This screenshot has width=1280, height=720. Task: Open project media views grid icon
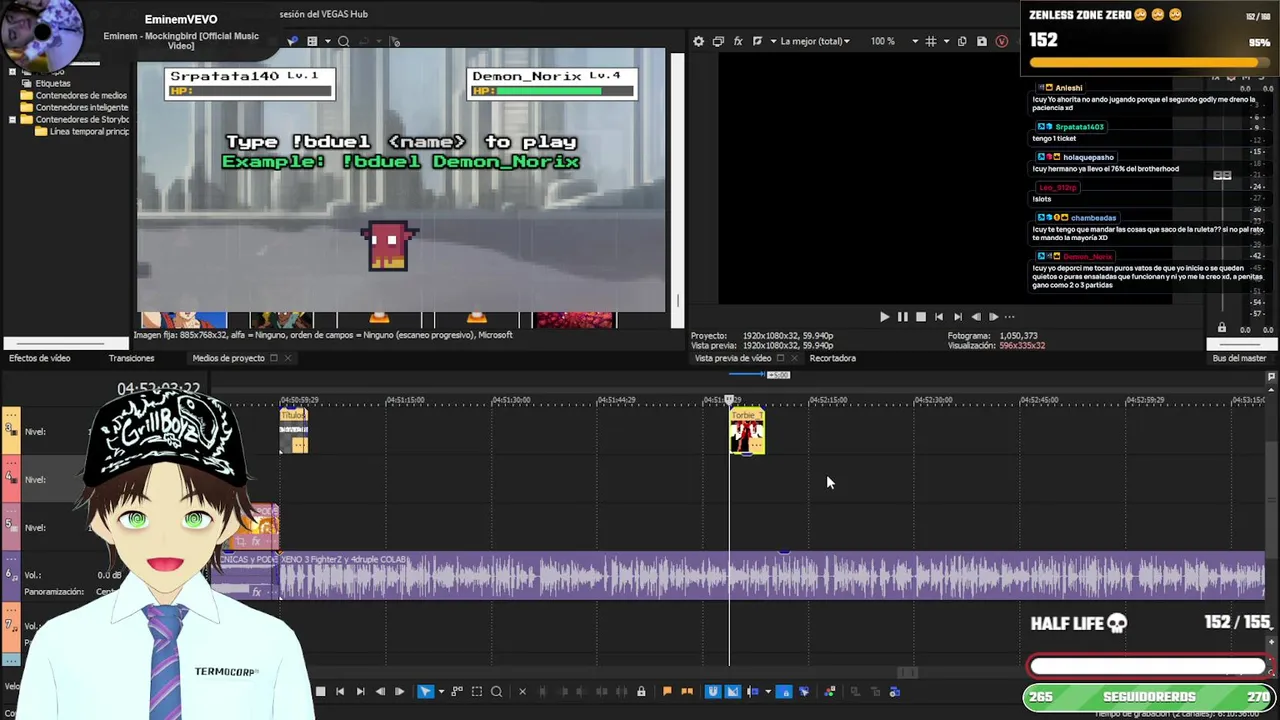[312, 41]
